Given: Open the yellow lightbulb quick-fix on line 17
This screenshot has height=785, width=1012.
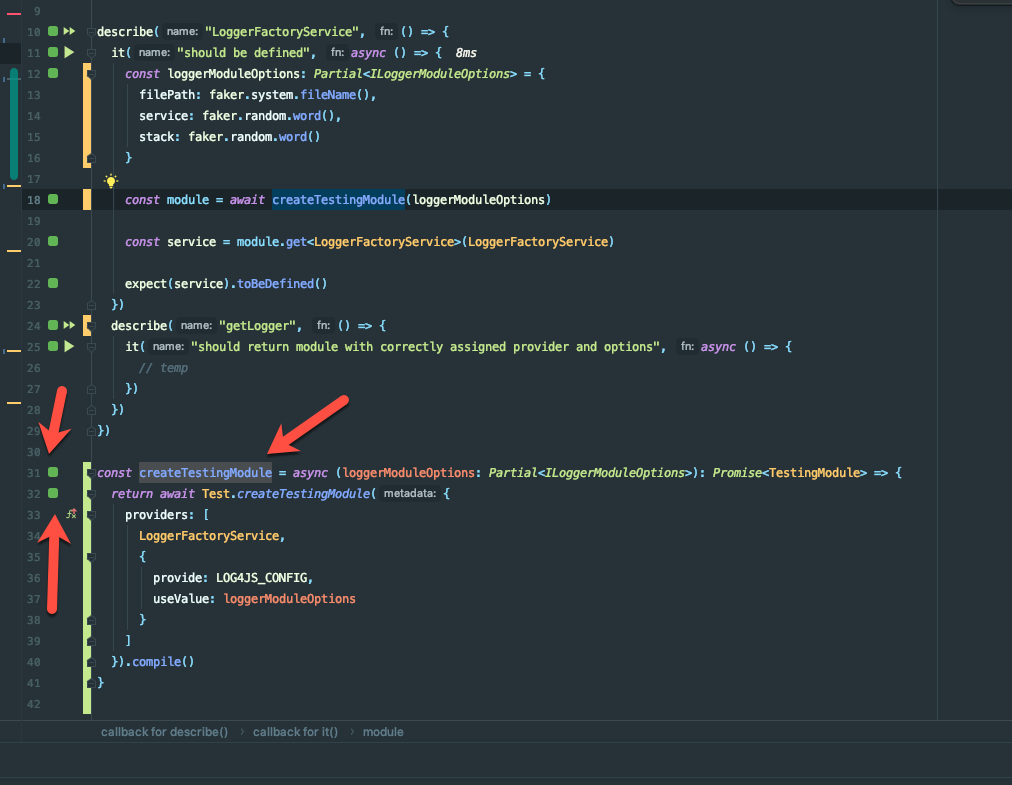Looking at the screenshot, I should coord(111,181).
